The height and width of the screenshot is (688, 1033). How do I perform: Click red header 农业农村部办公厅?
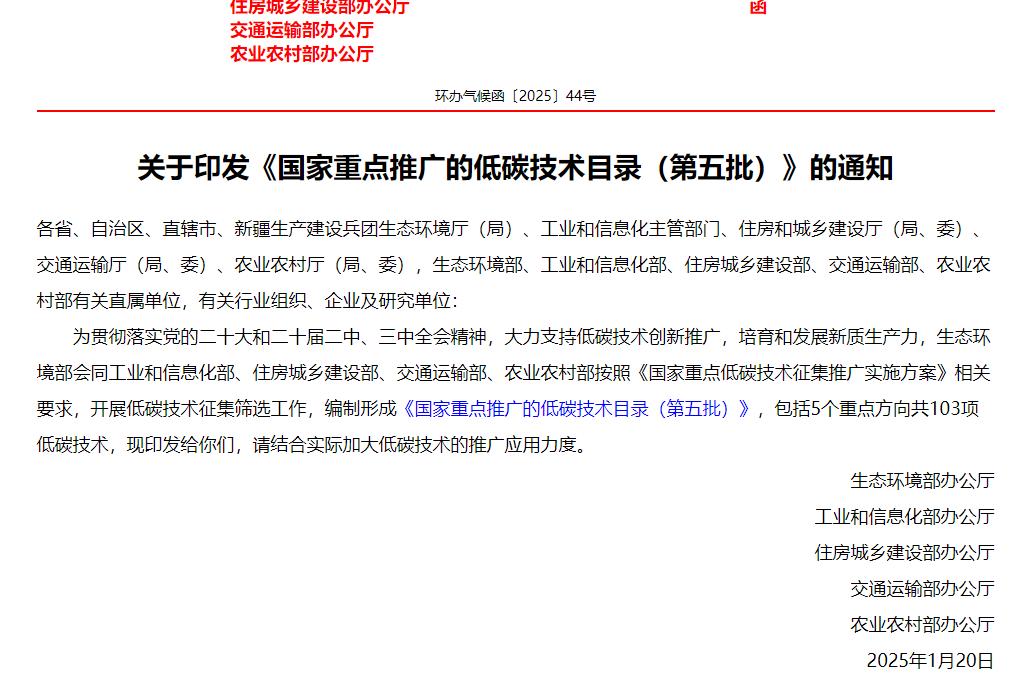302,54
